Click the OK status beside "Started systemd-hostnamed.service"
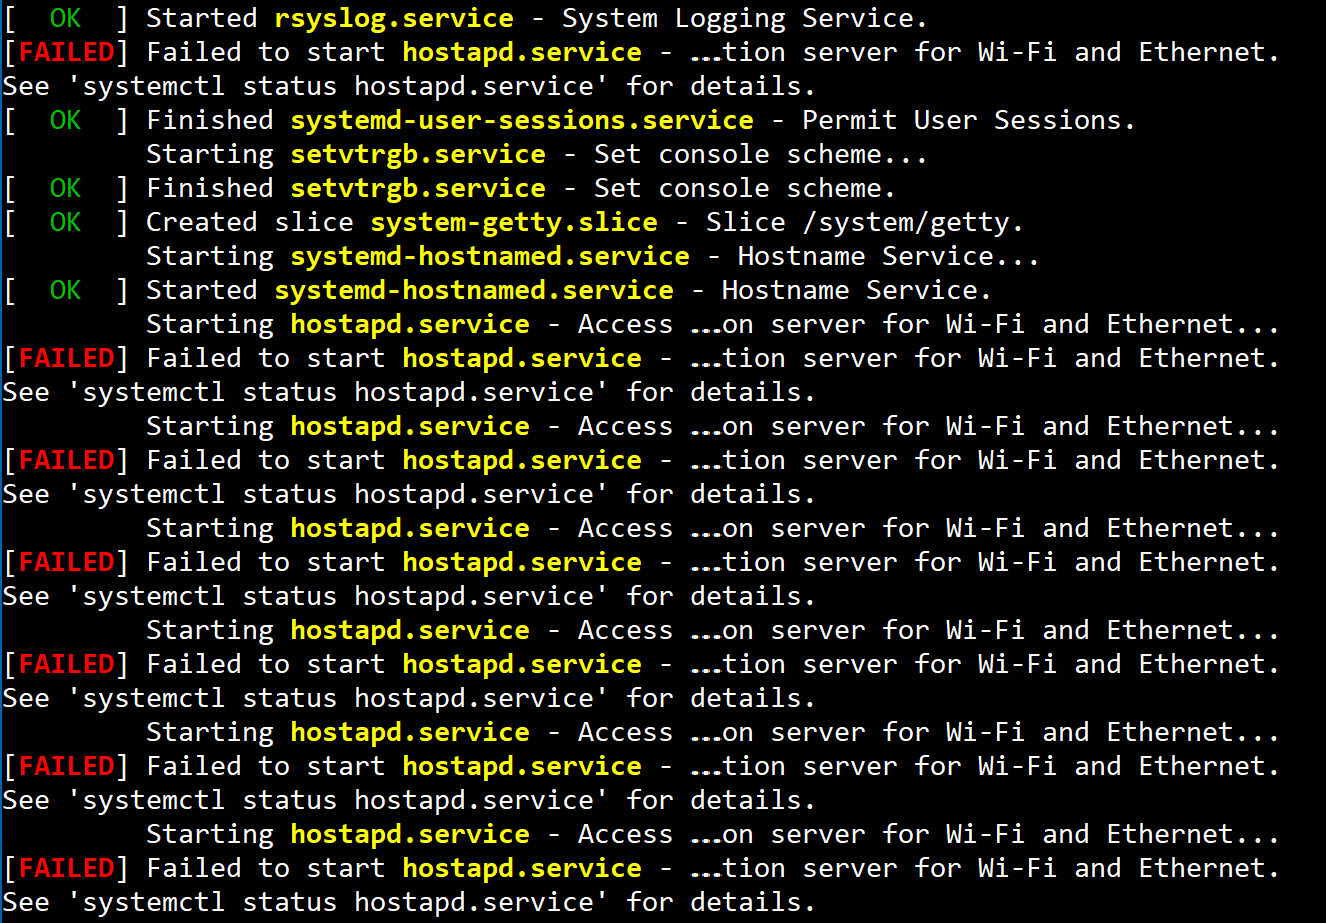The height and width of the screenshot is (923, 1326). 66,290
